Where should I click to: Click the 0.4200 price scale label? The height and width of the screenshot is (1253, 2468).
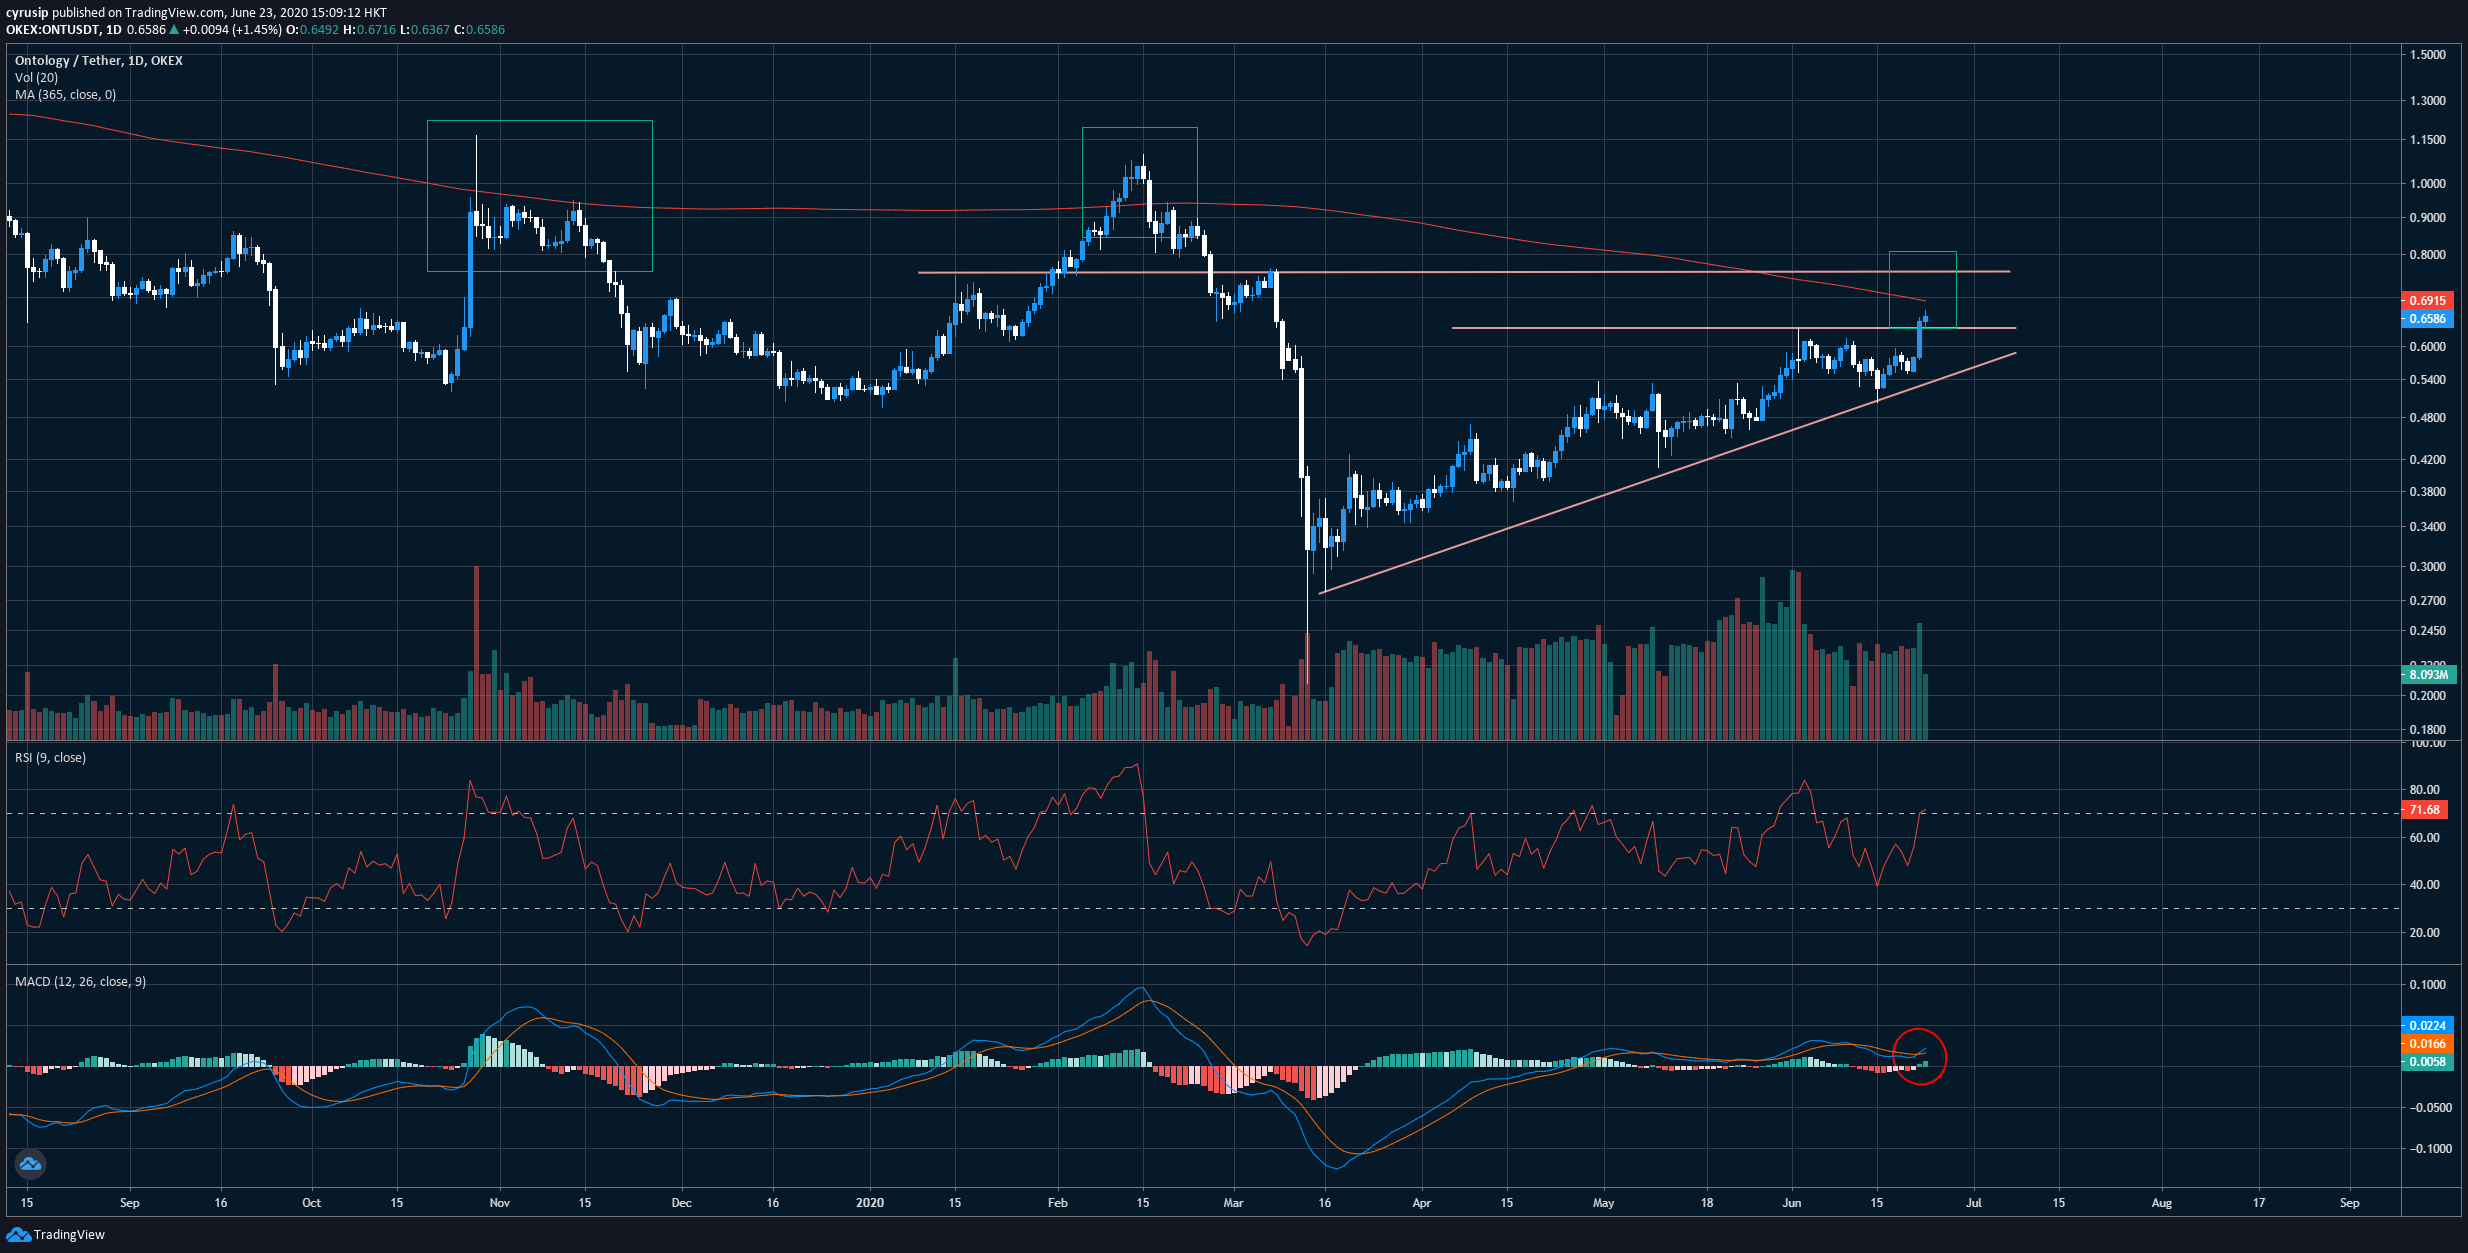click(2428, 460)
